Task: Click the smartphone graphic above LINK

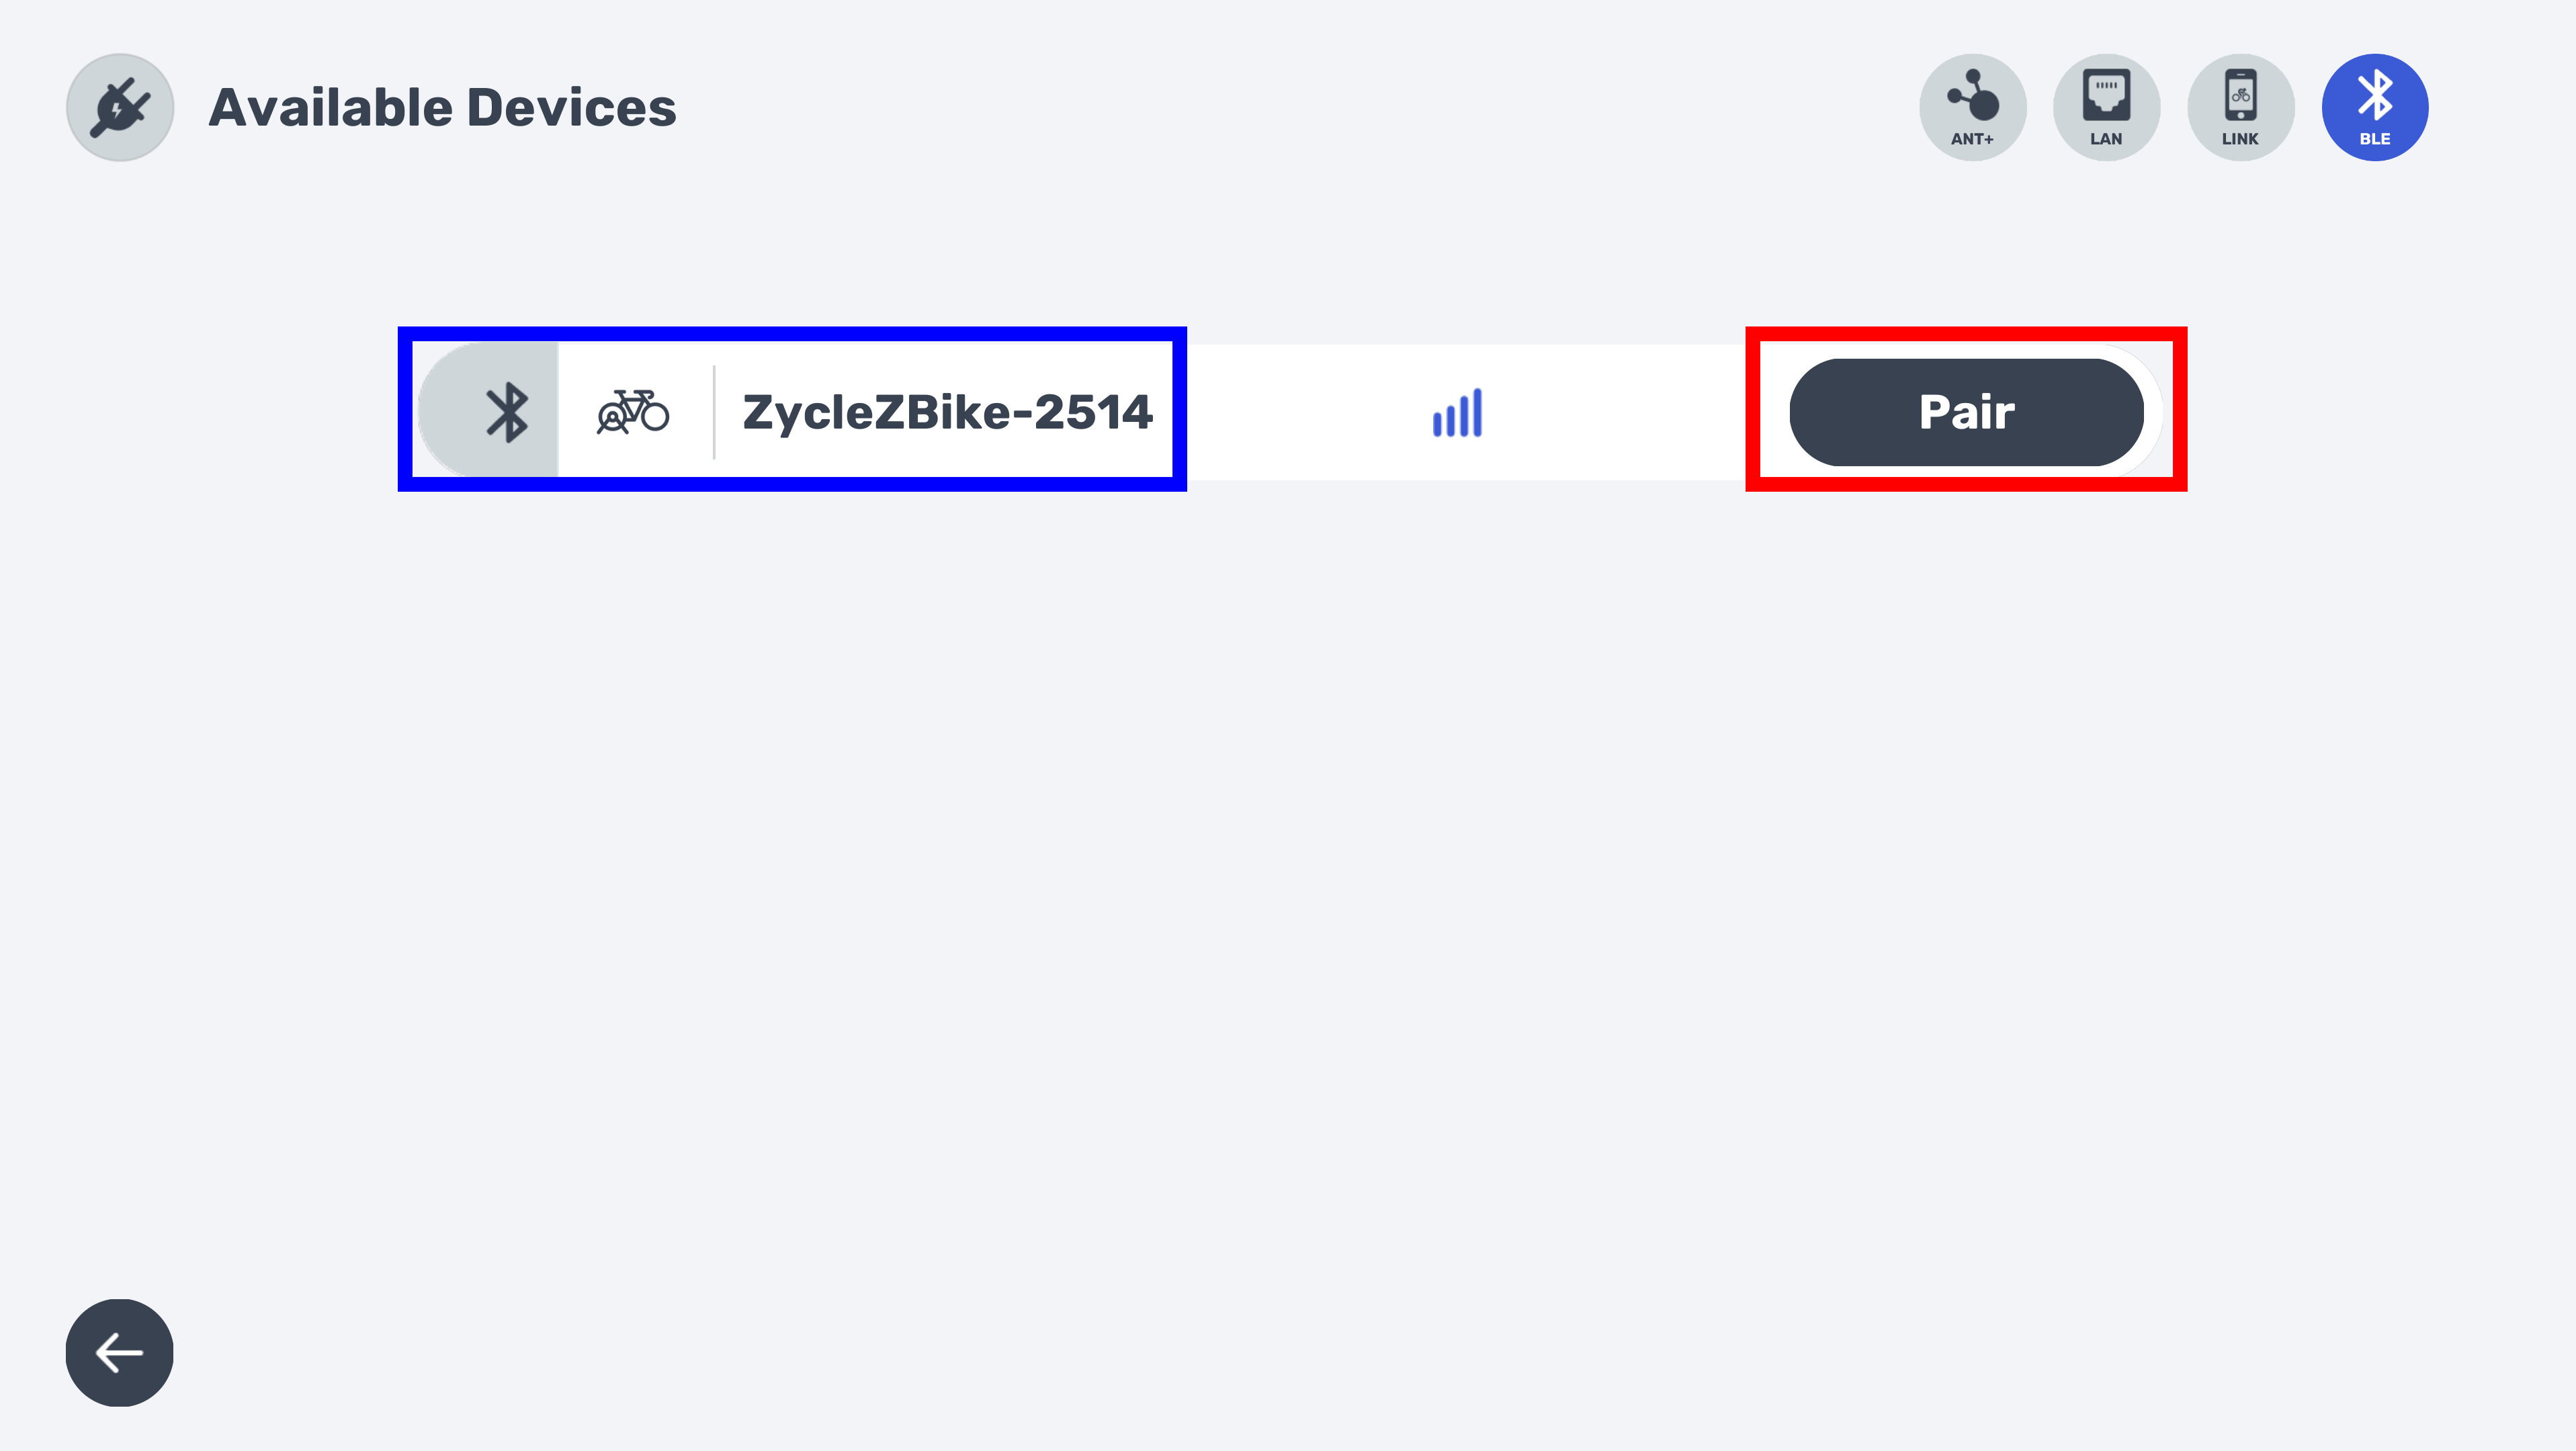Action: pyautogui.click(x=2240, y=94)
